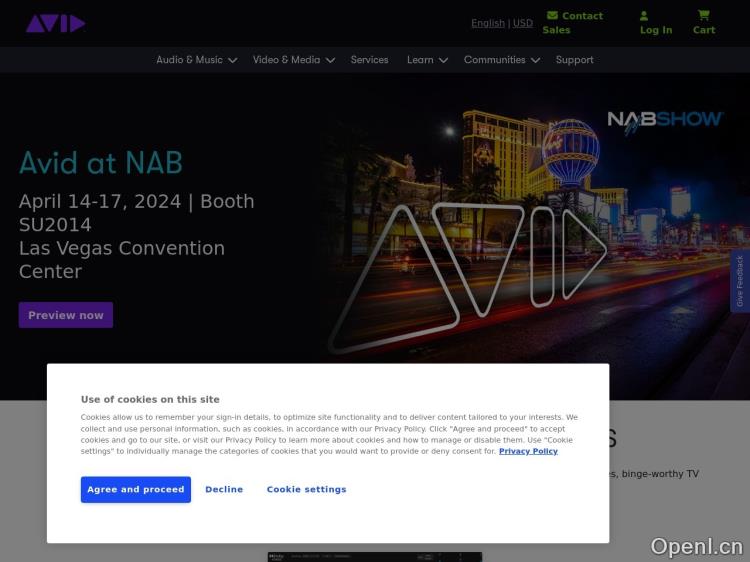Select the English language link
The image size is (750, 562).
[488, 23]
